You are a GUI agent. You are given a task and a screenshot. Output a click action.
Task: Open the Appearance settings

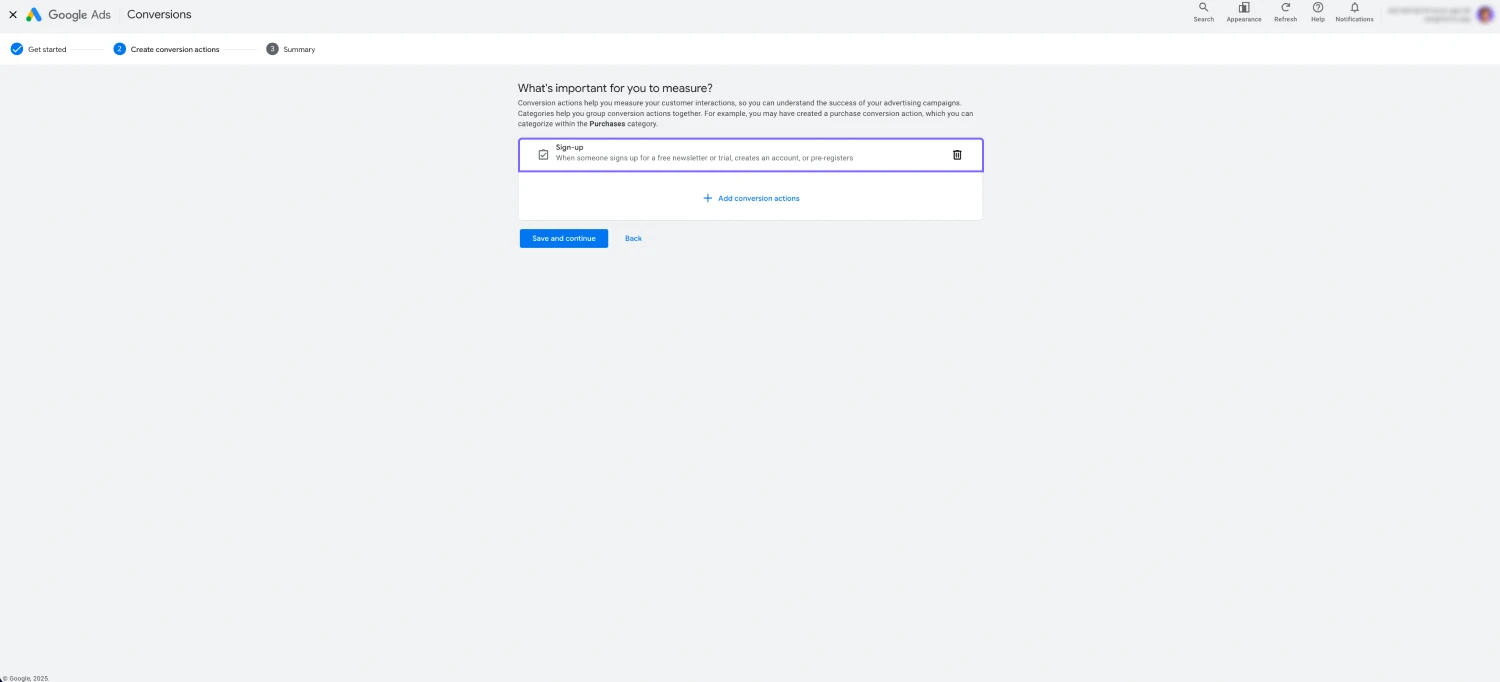point(1243,12)
